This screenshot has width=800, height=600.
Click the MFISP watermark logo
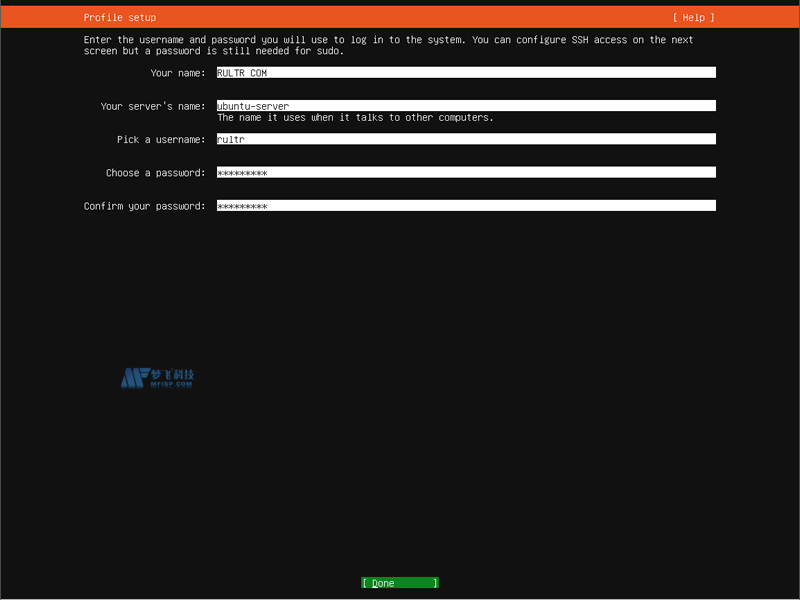[160, 378]
